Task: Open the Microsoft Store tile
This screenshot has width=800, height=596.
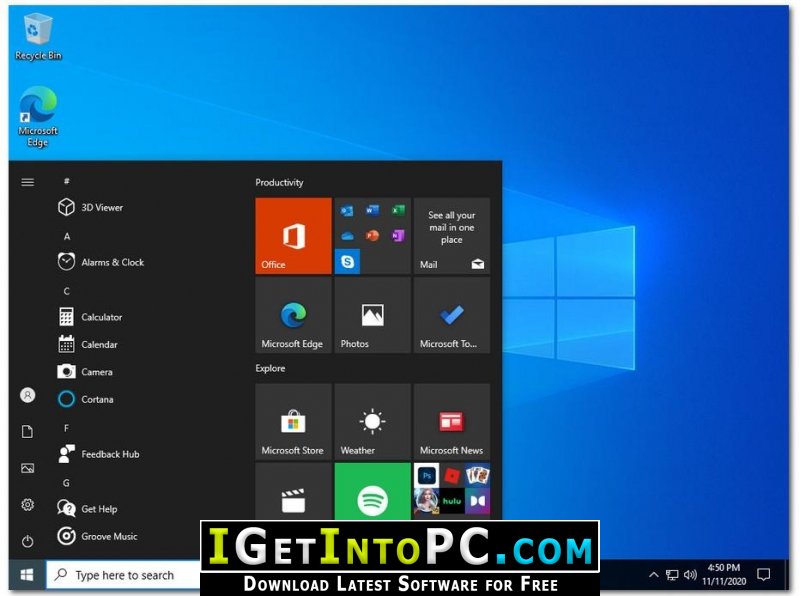Action: click(293, 421)
